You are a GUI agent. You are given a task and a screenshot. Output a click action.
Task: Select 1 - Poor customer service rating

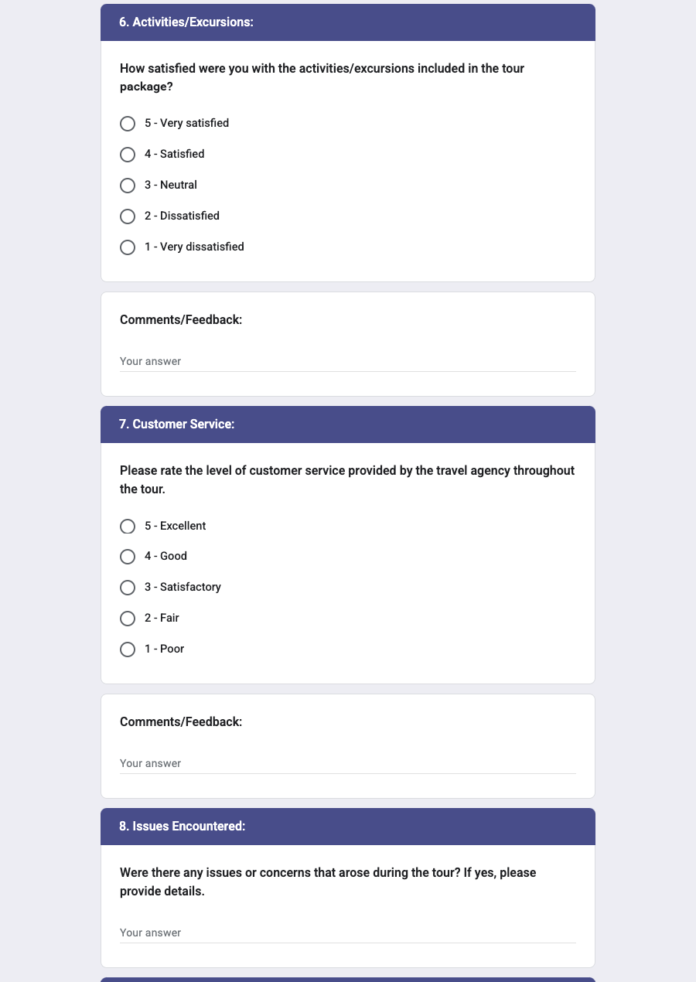tap(127, 649)
